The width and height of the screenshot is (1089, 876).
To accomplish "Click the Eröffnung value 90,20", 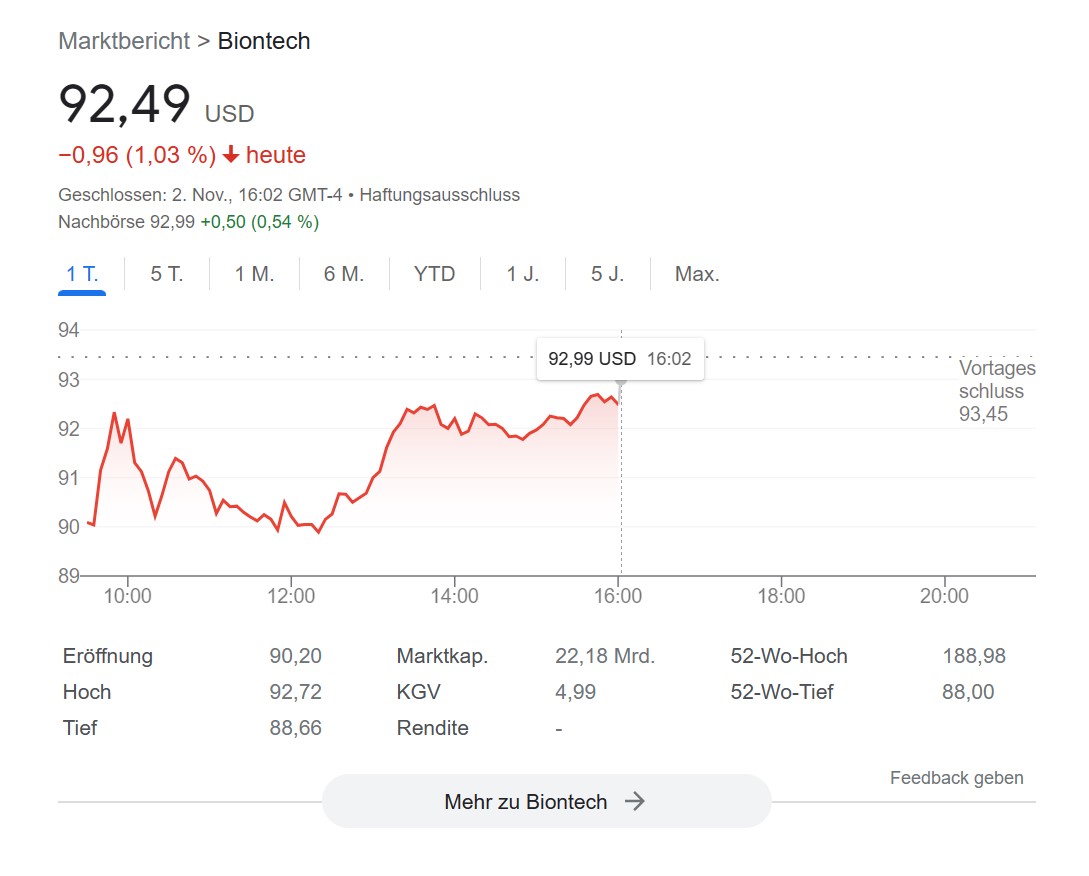I will (x=296, y=656).
